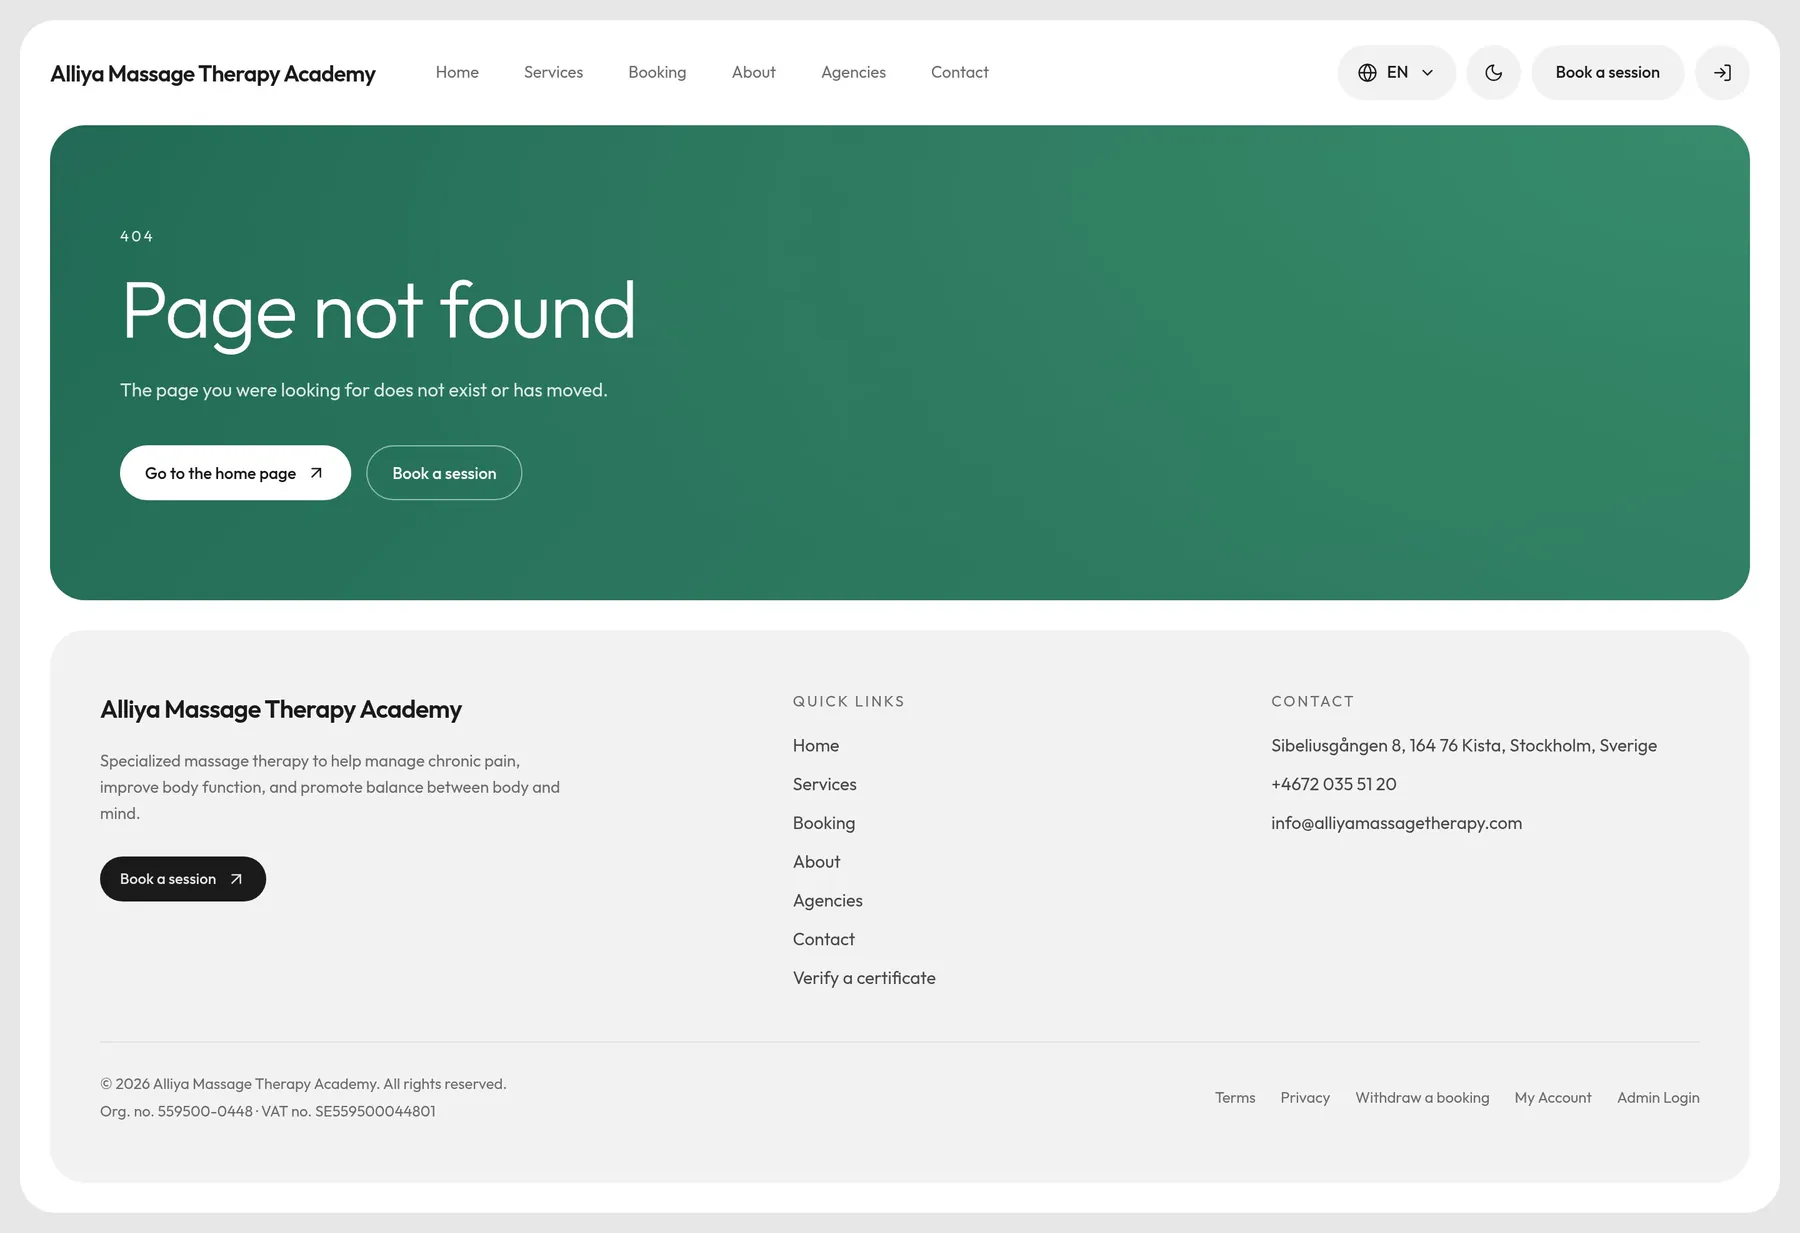Follow the Booking quick link in footer
Viewport: 1800px width, 1233px height.
pos(824,823)
